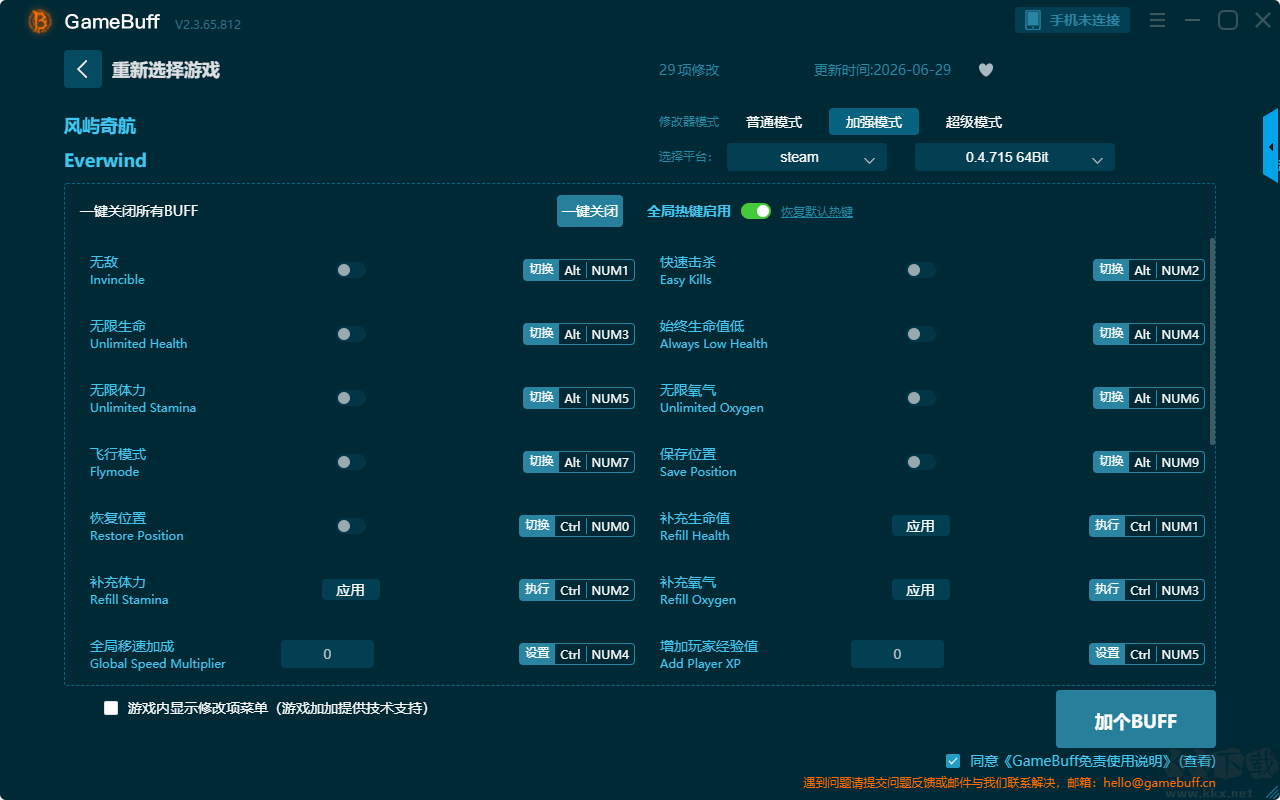This screenshot has width=1280, height=800.
Task: Click the 恢复默认热键 link
Action: coord(817,212)
